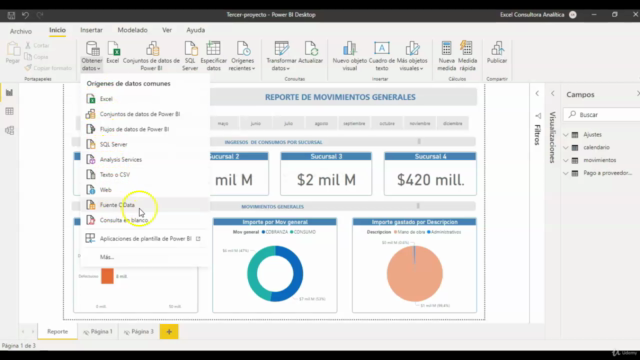This screenshot has height=360, width=640.
Task: Click Más... in the data sources menu
Action: pyautogui.click(x=145, y=257)
